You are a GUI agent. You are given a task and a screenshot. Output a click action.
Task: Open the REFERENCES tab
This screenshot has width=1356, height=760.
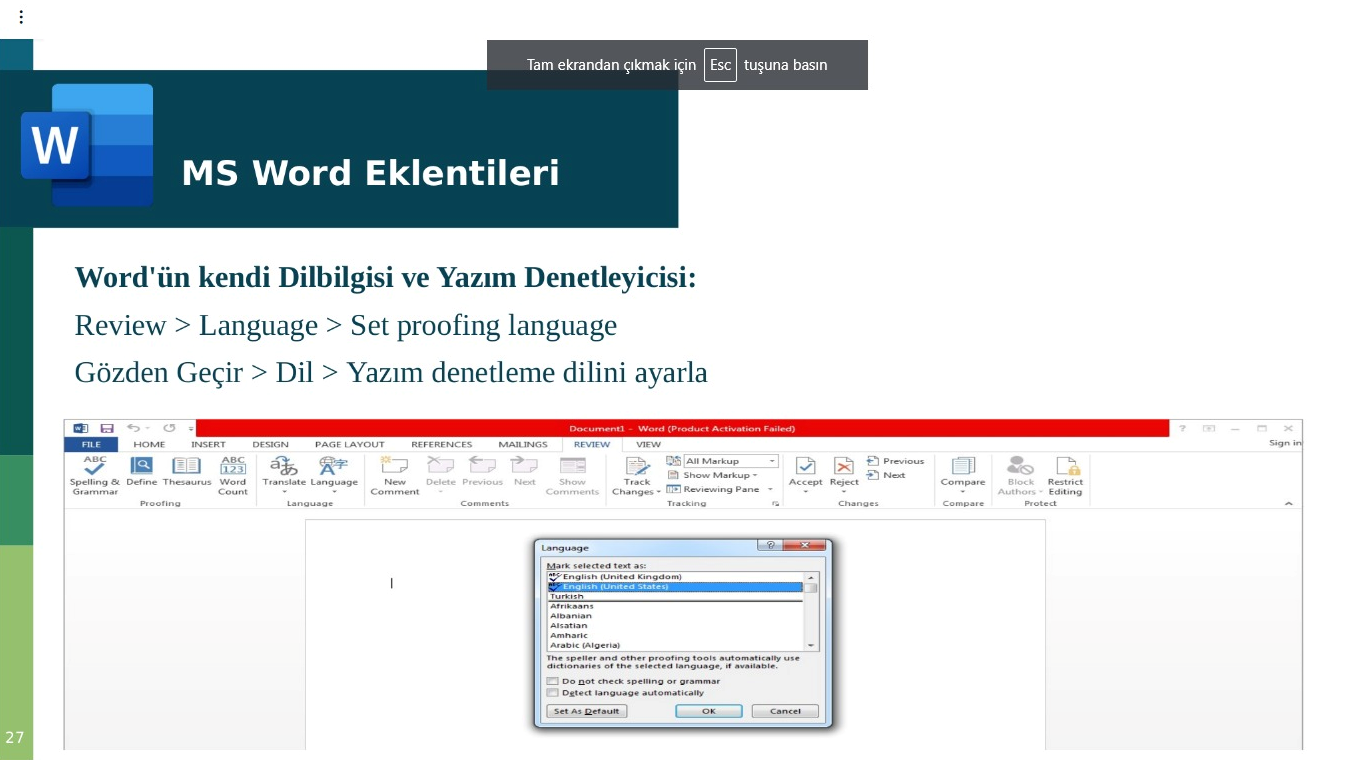(441, 444)
